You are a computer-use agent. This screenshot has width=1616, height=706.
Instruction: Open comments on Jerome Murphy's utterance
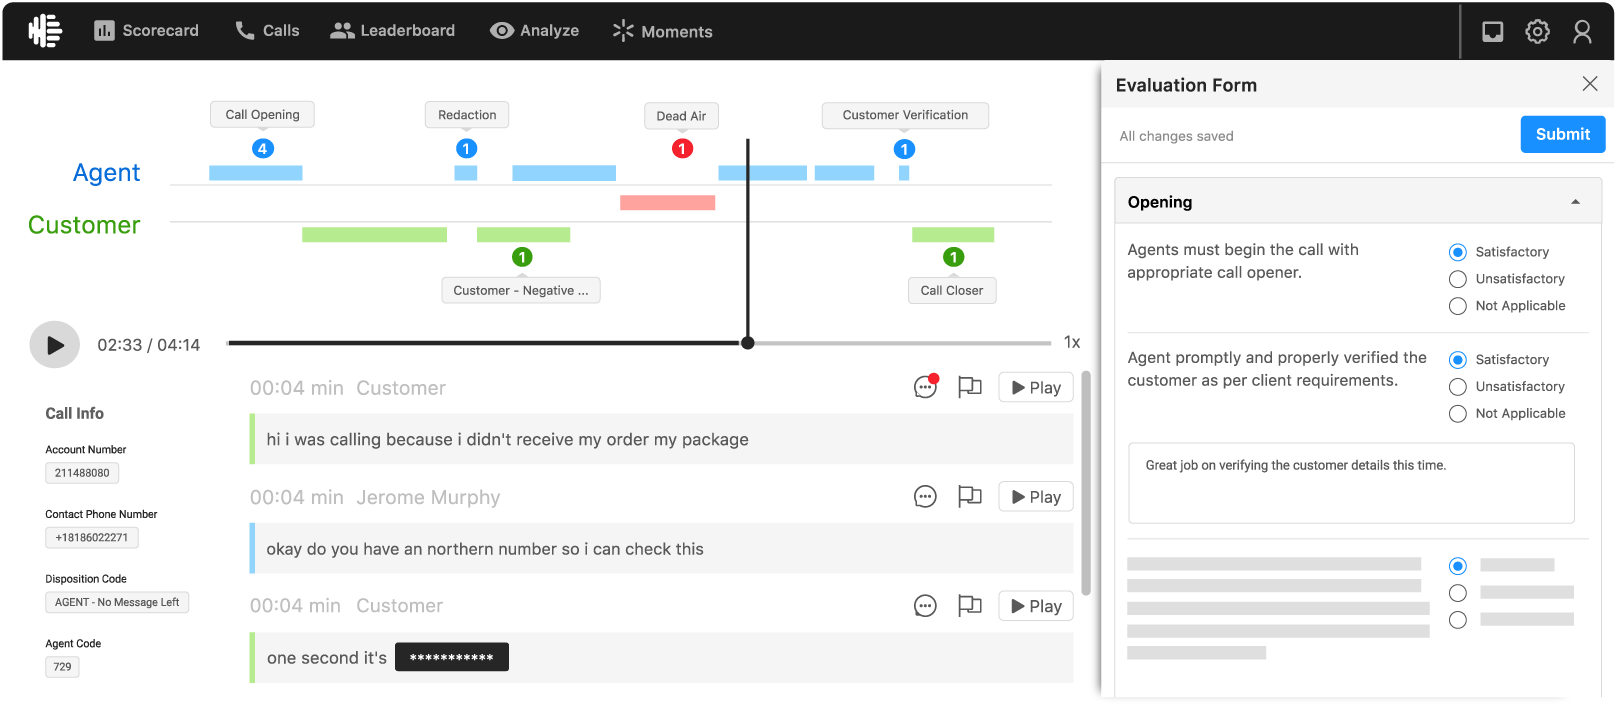click(926, 497)
